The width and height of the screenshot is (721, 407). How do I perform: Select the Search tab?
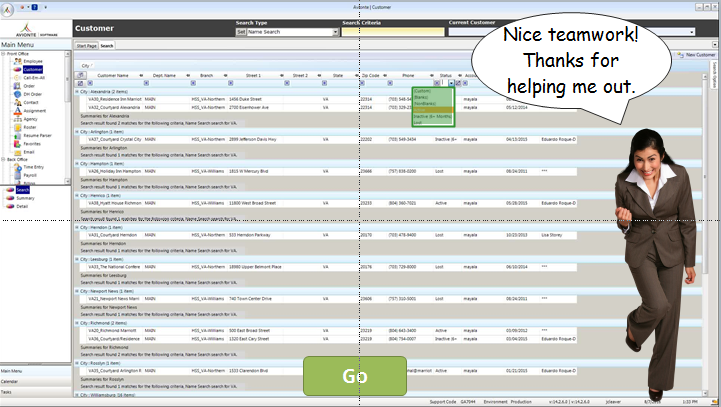point(107,46)
